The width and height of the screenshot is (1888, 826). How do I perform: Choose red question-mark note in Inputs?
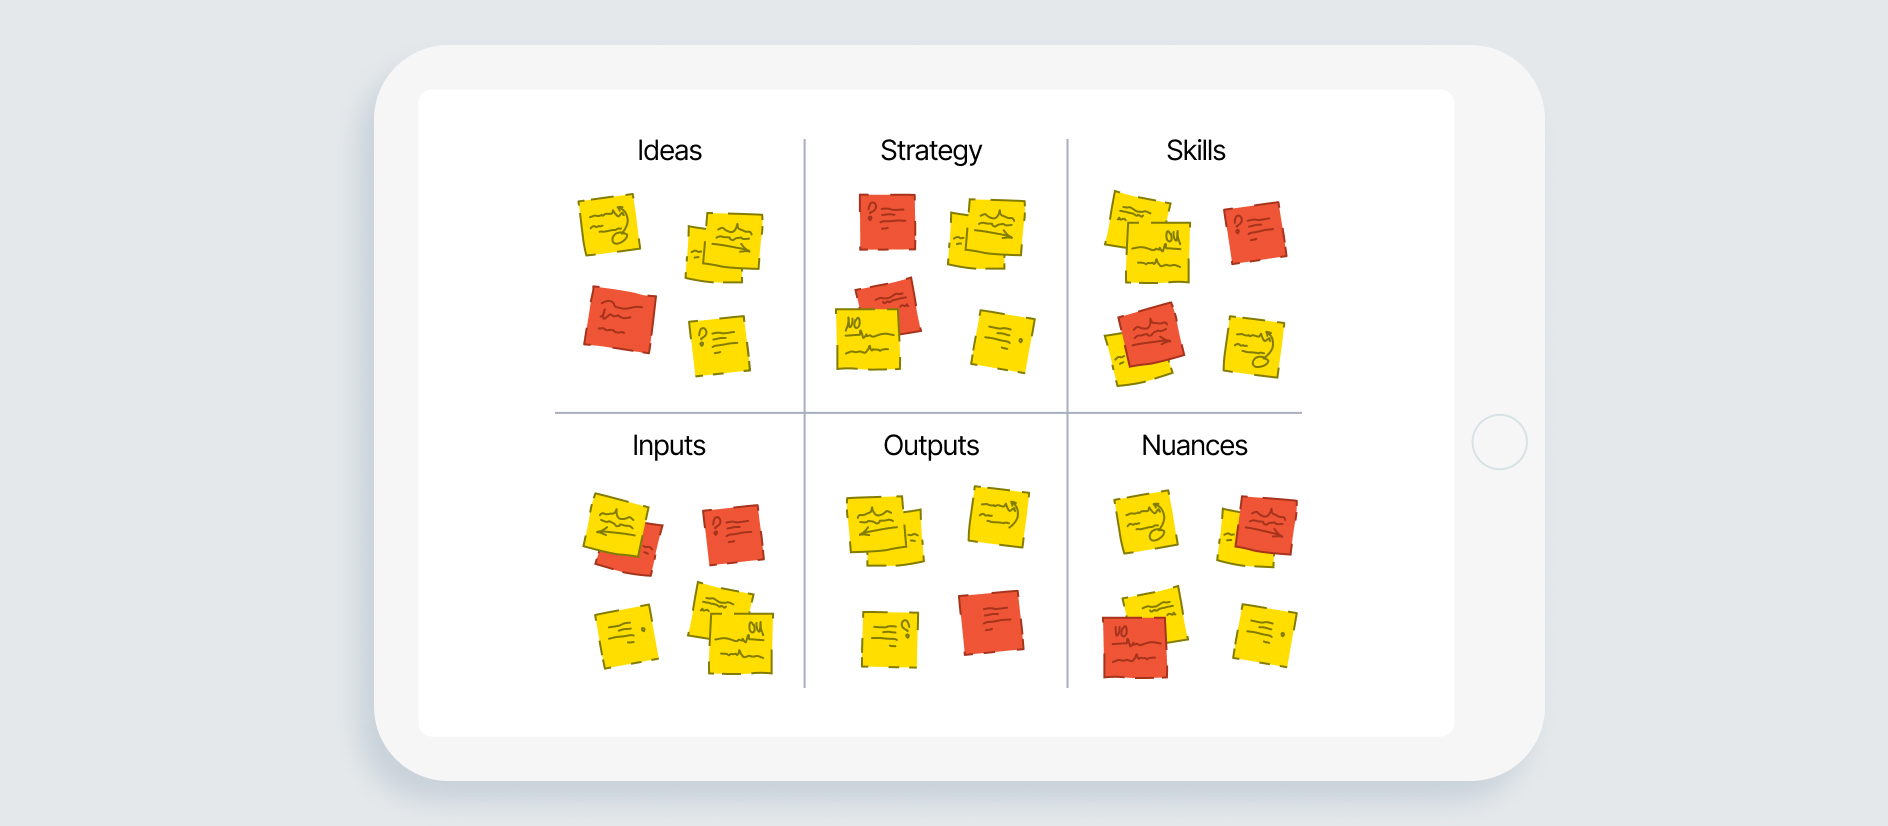click(733, 535)
